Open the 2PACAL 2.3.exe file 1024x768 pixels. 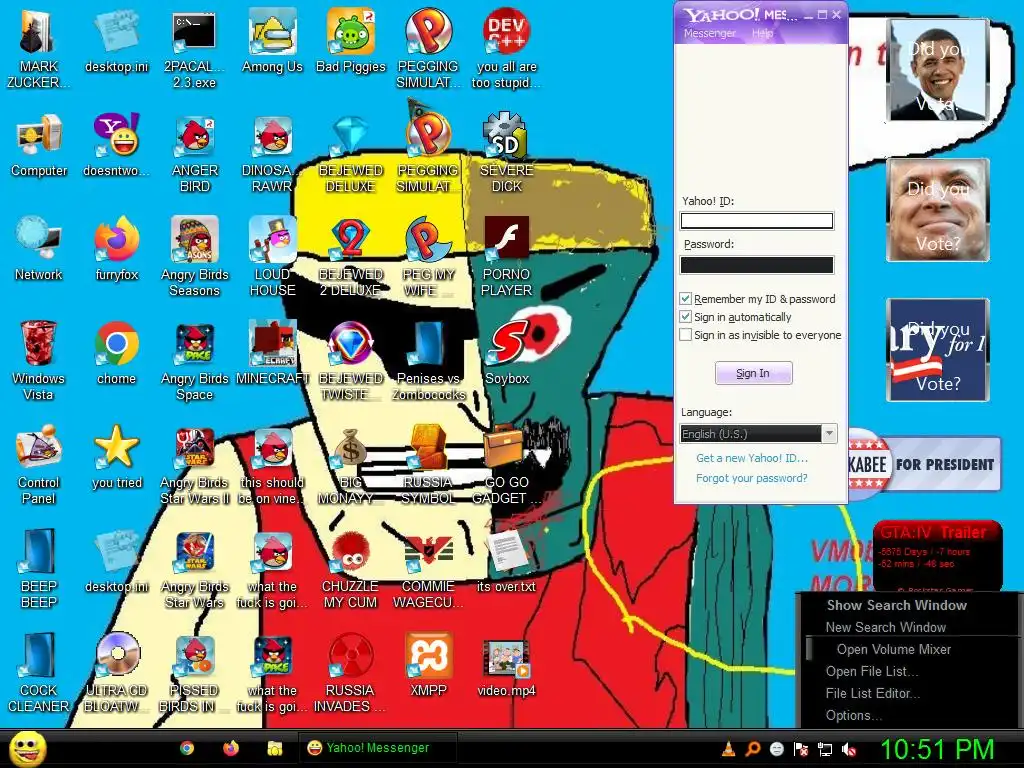tap(194, 49)
